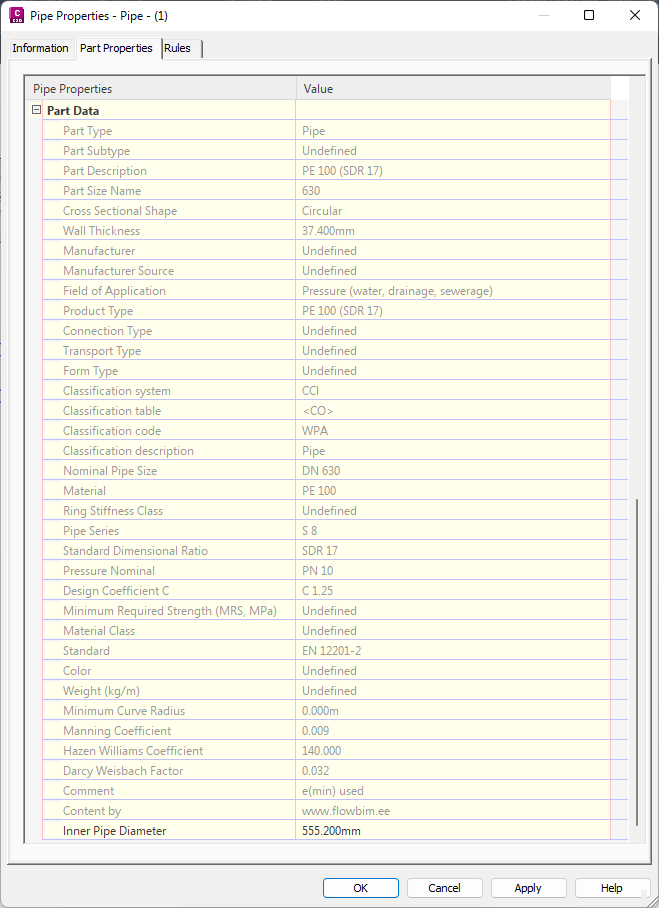Click the Part Subtype row label
The height and width of the screenshot is (908, 659).
(96, 151)
